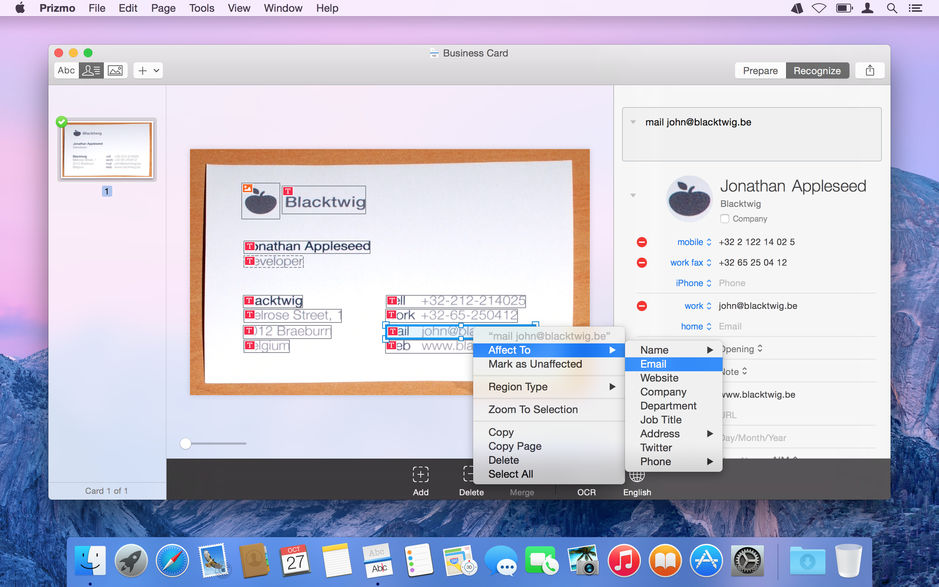
Task: Select the contact-card region tool
Action: tap(89, 70)
